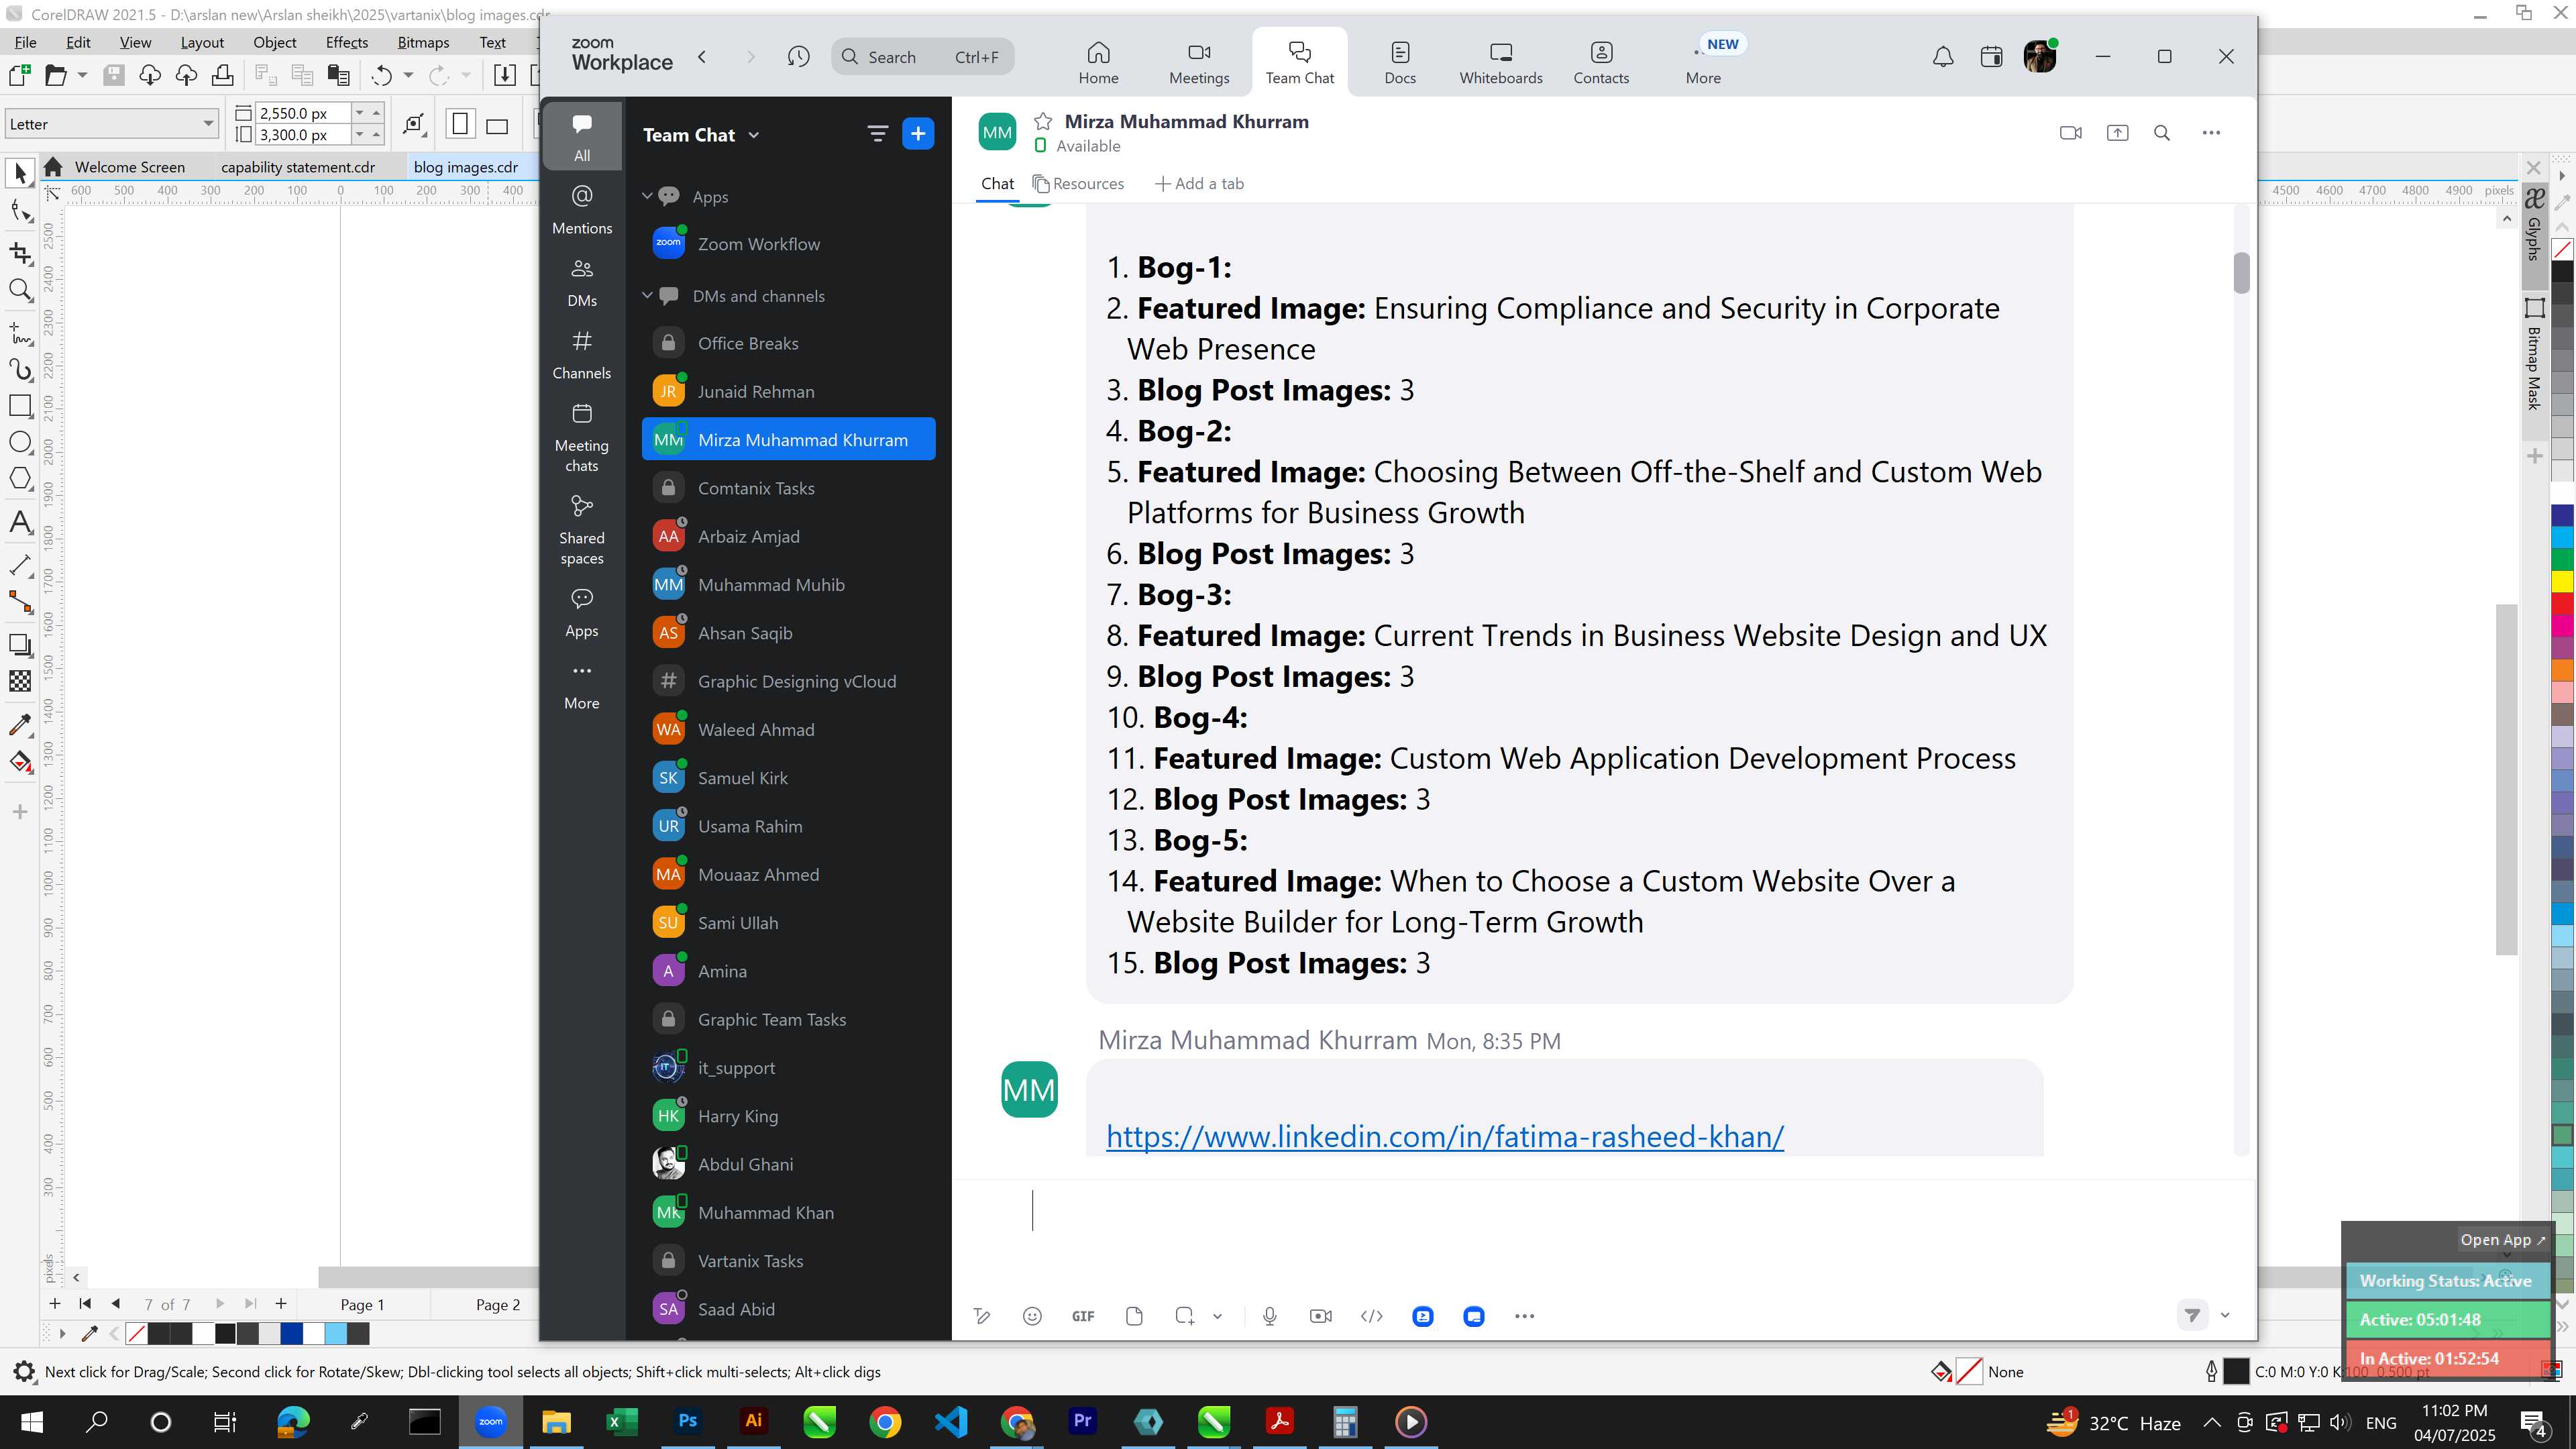This screenshot has width=2576, height=1449.
Task: Open the DMs sidebar item
Action: click(x=582, y=282)
